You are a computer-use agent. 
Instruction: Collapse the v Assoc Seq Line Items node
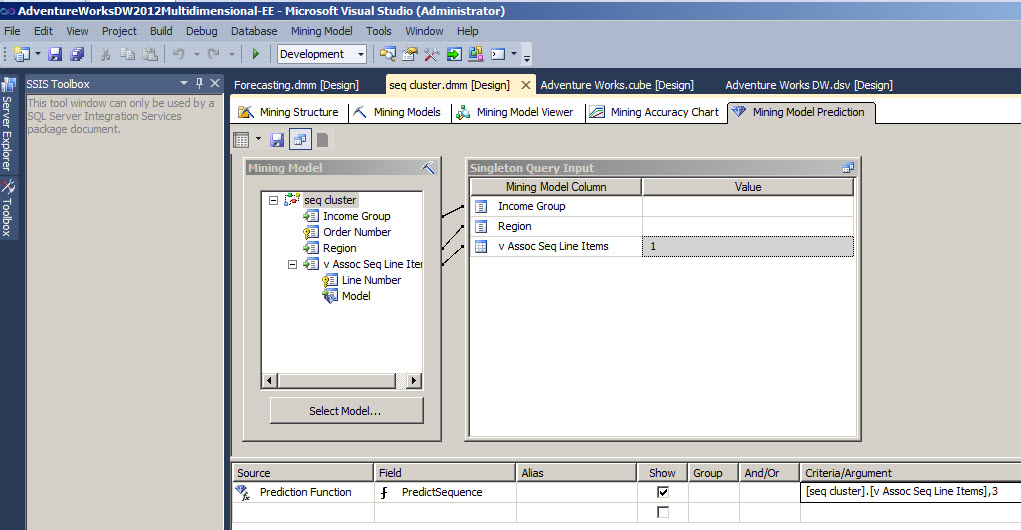292,264
